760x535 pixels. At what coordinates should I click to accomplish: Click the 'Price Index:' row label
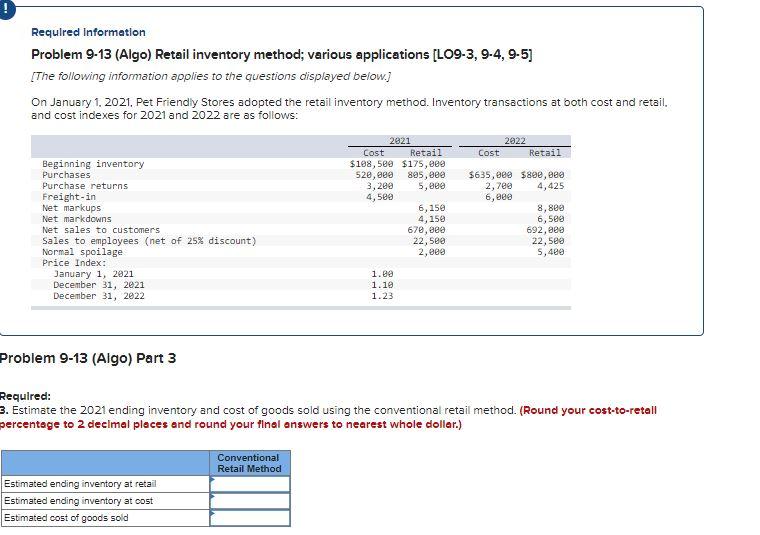(74, 263)
